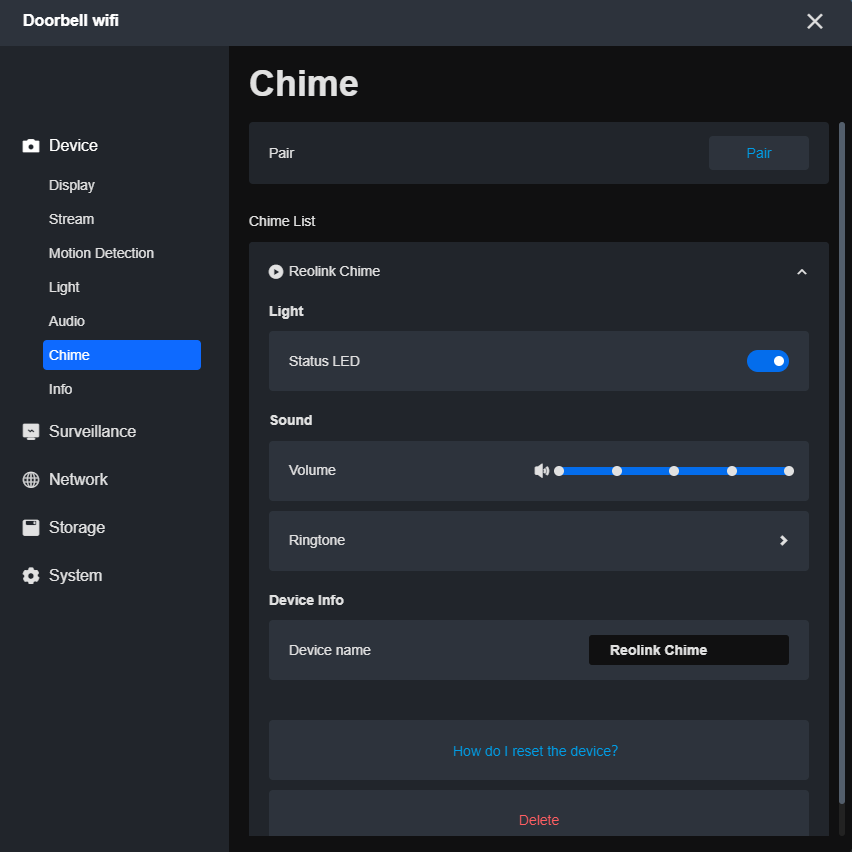Click the Surveillance monitor icon
852x852 pixels.
[x=31, y=431]
